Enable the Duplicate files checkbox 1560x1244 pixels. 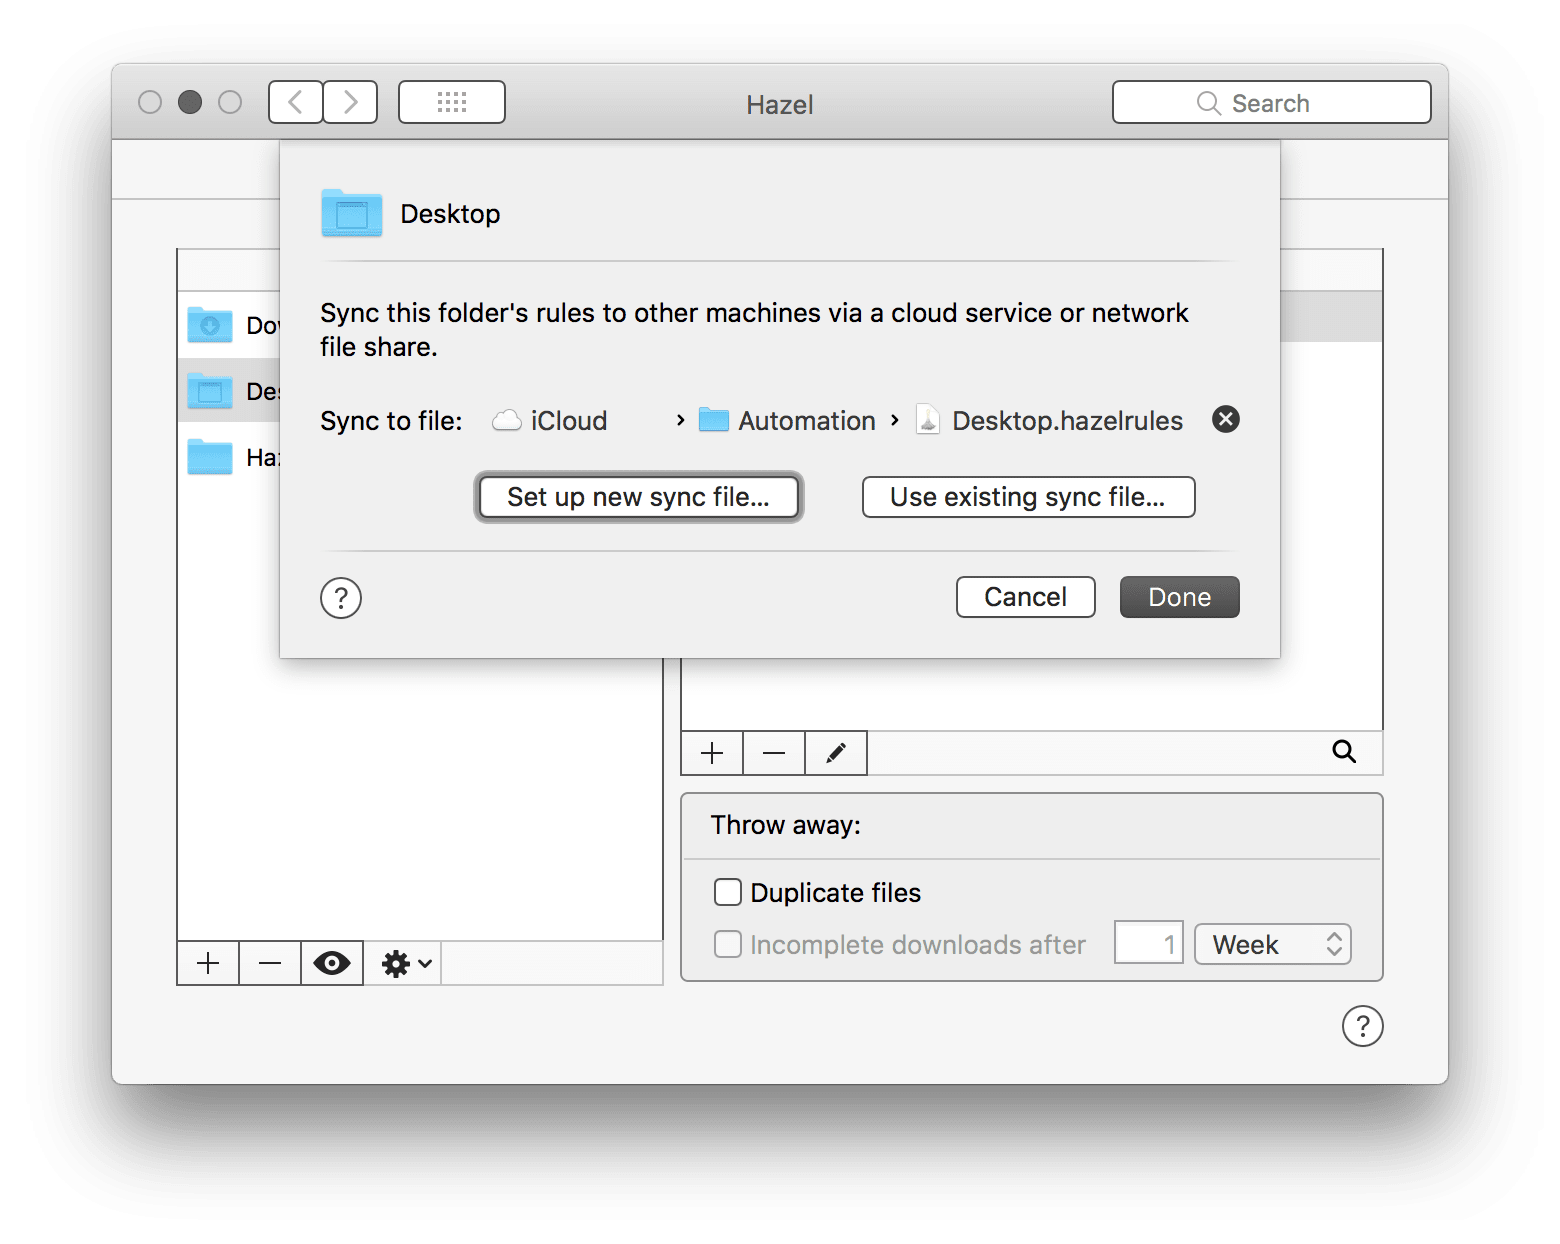(x=728, y=892)
